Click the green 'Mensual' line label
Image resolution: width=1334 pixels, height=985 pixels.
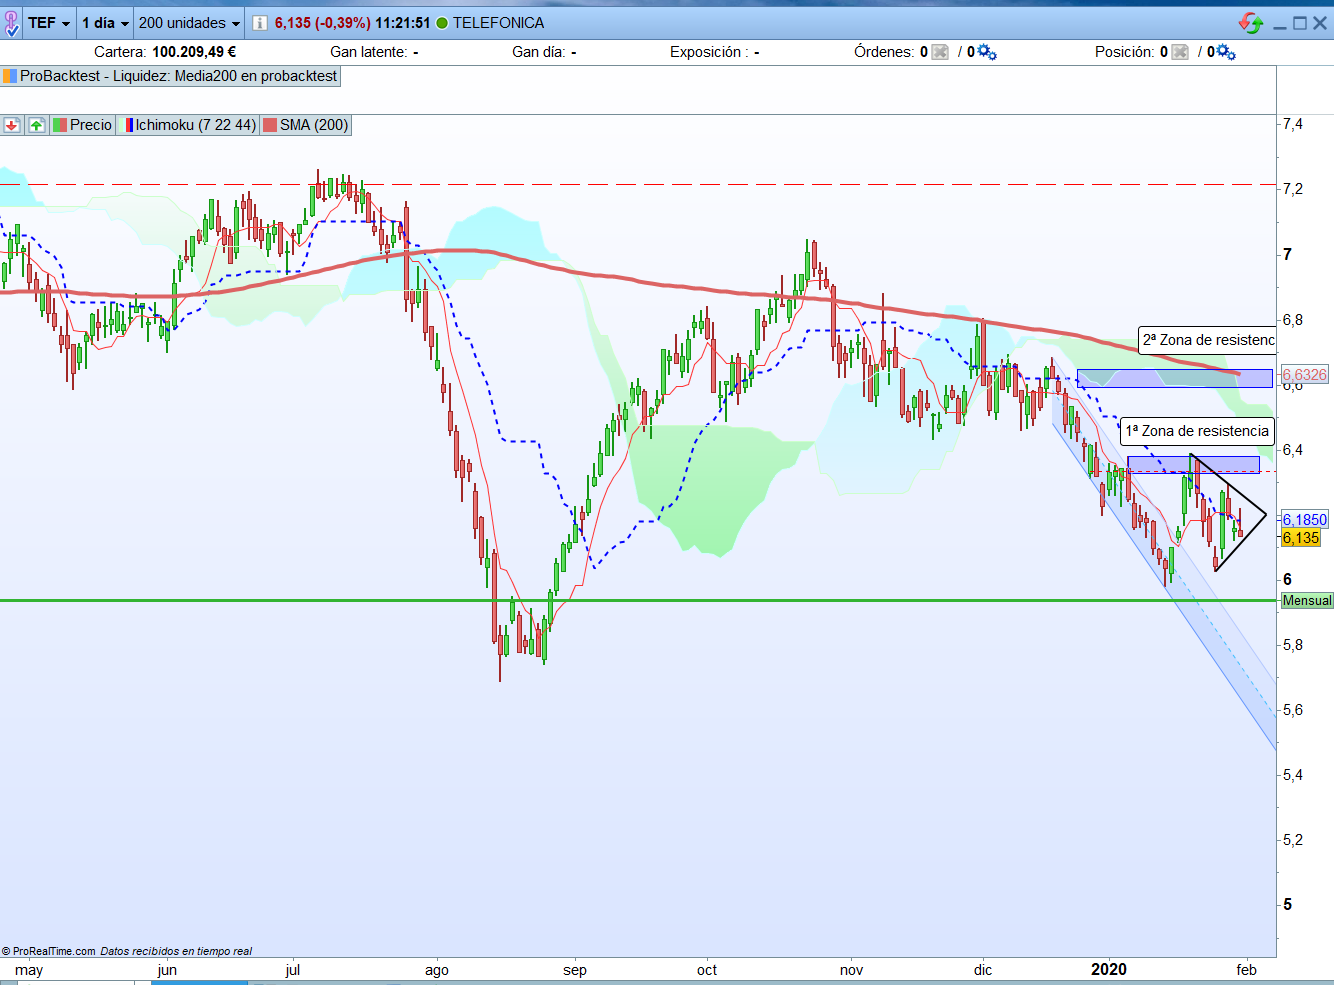(1307, 601)
